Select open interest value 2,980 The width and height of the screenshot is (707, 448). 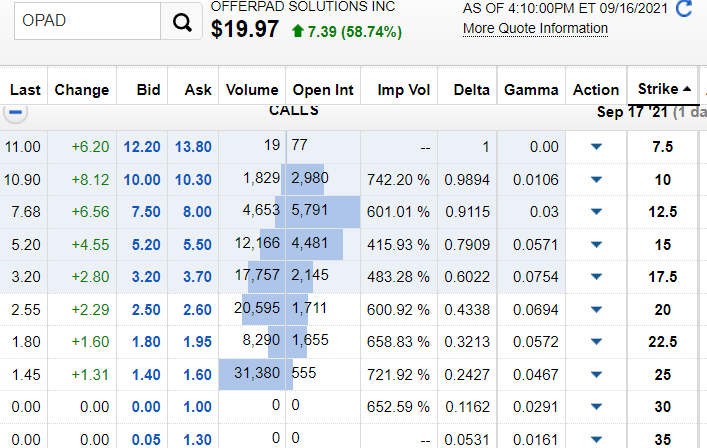pos(310,178)
